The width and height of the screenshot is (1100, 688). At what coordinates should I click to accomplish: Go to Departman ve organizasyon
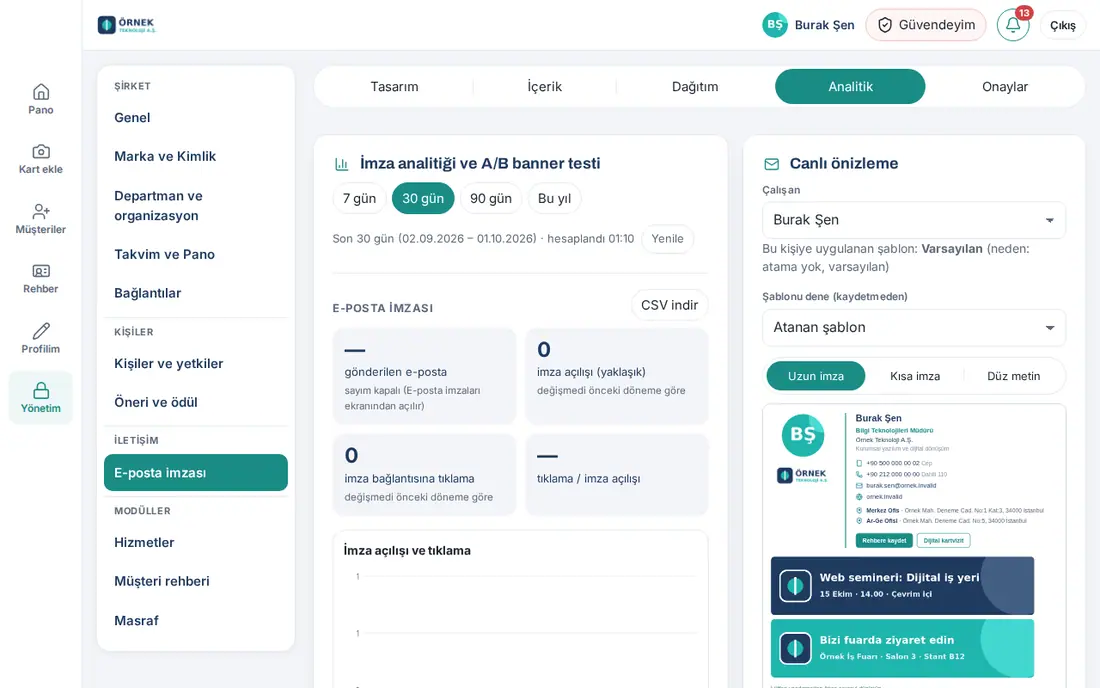click(x=196, y=205)
